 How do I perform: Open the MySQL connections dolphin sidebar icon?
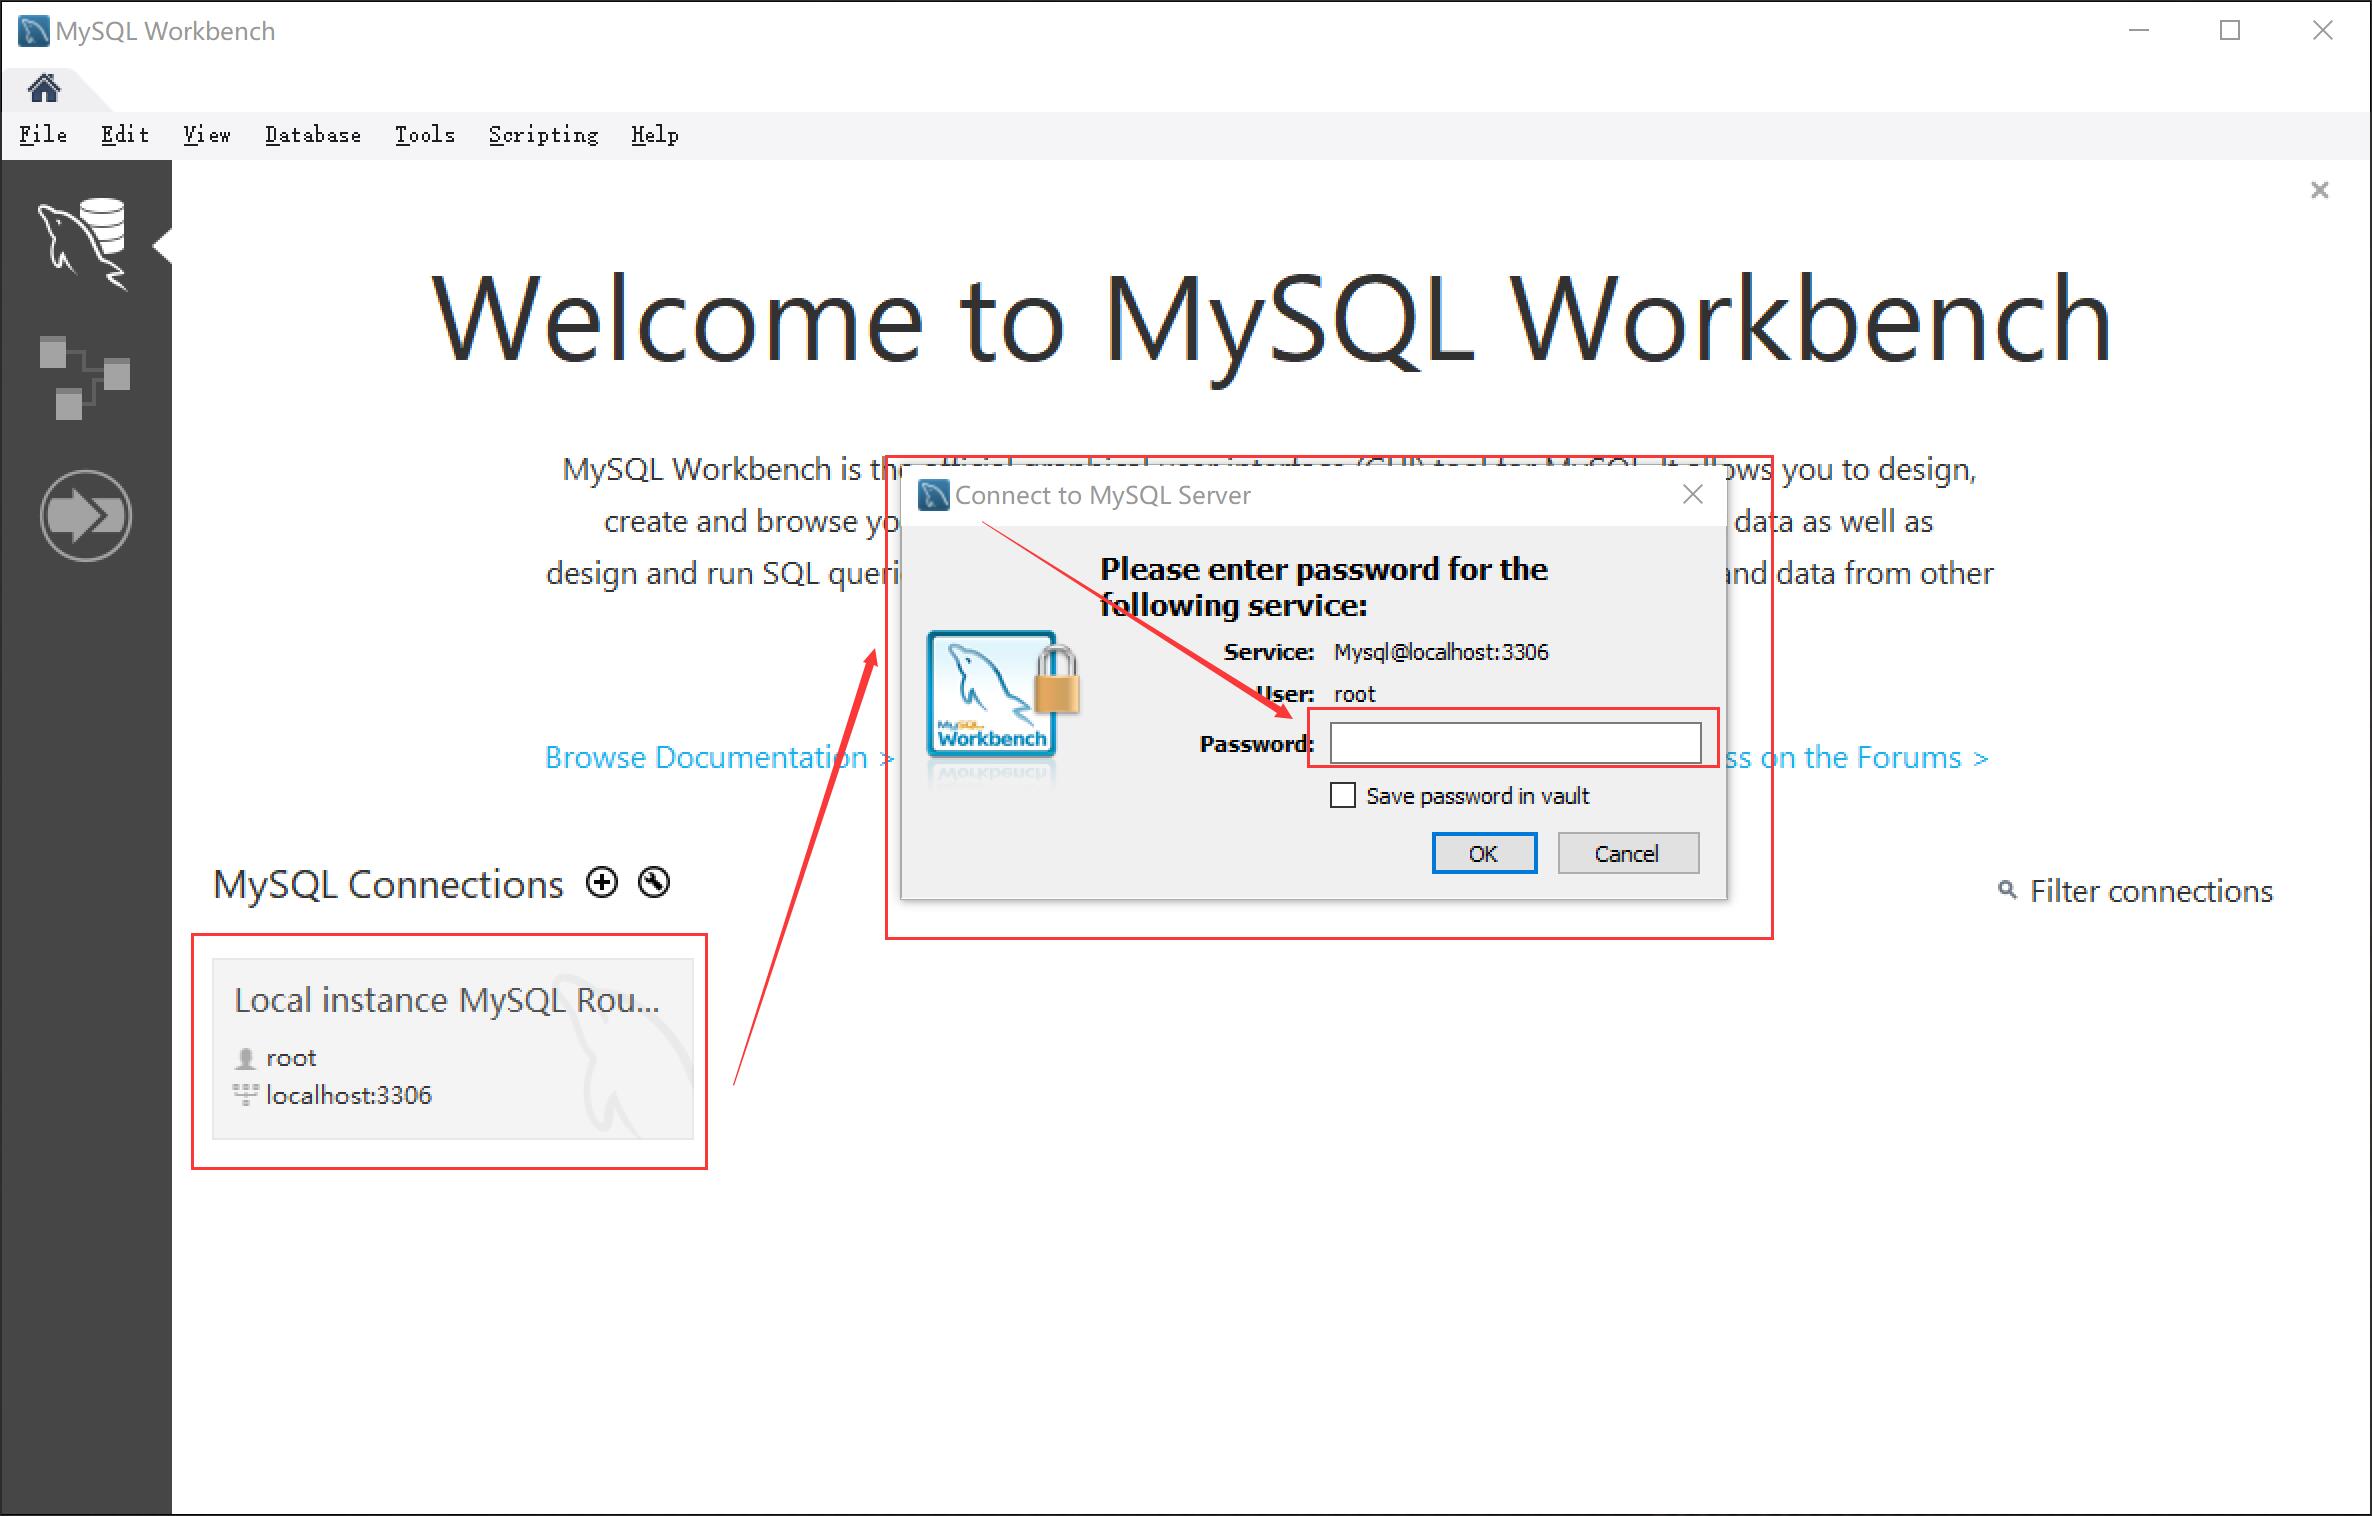pos(84,243)
